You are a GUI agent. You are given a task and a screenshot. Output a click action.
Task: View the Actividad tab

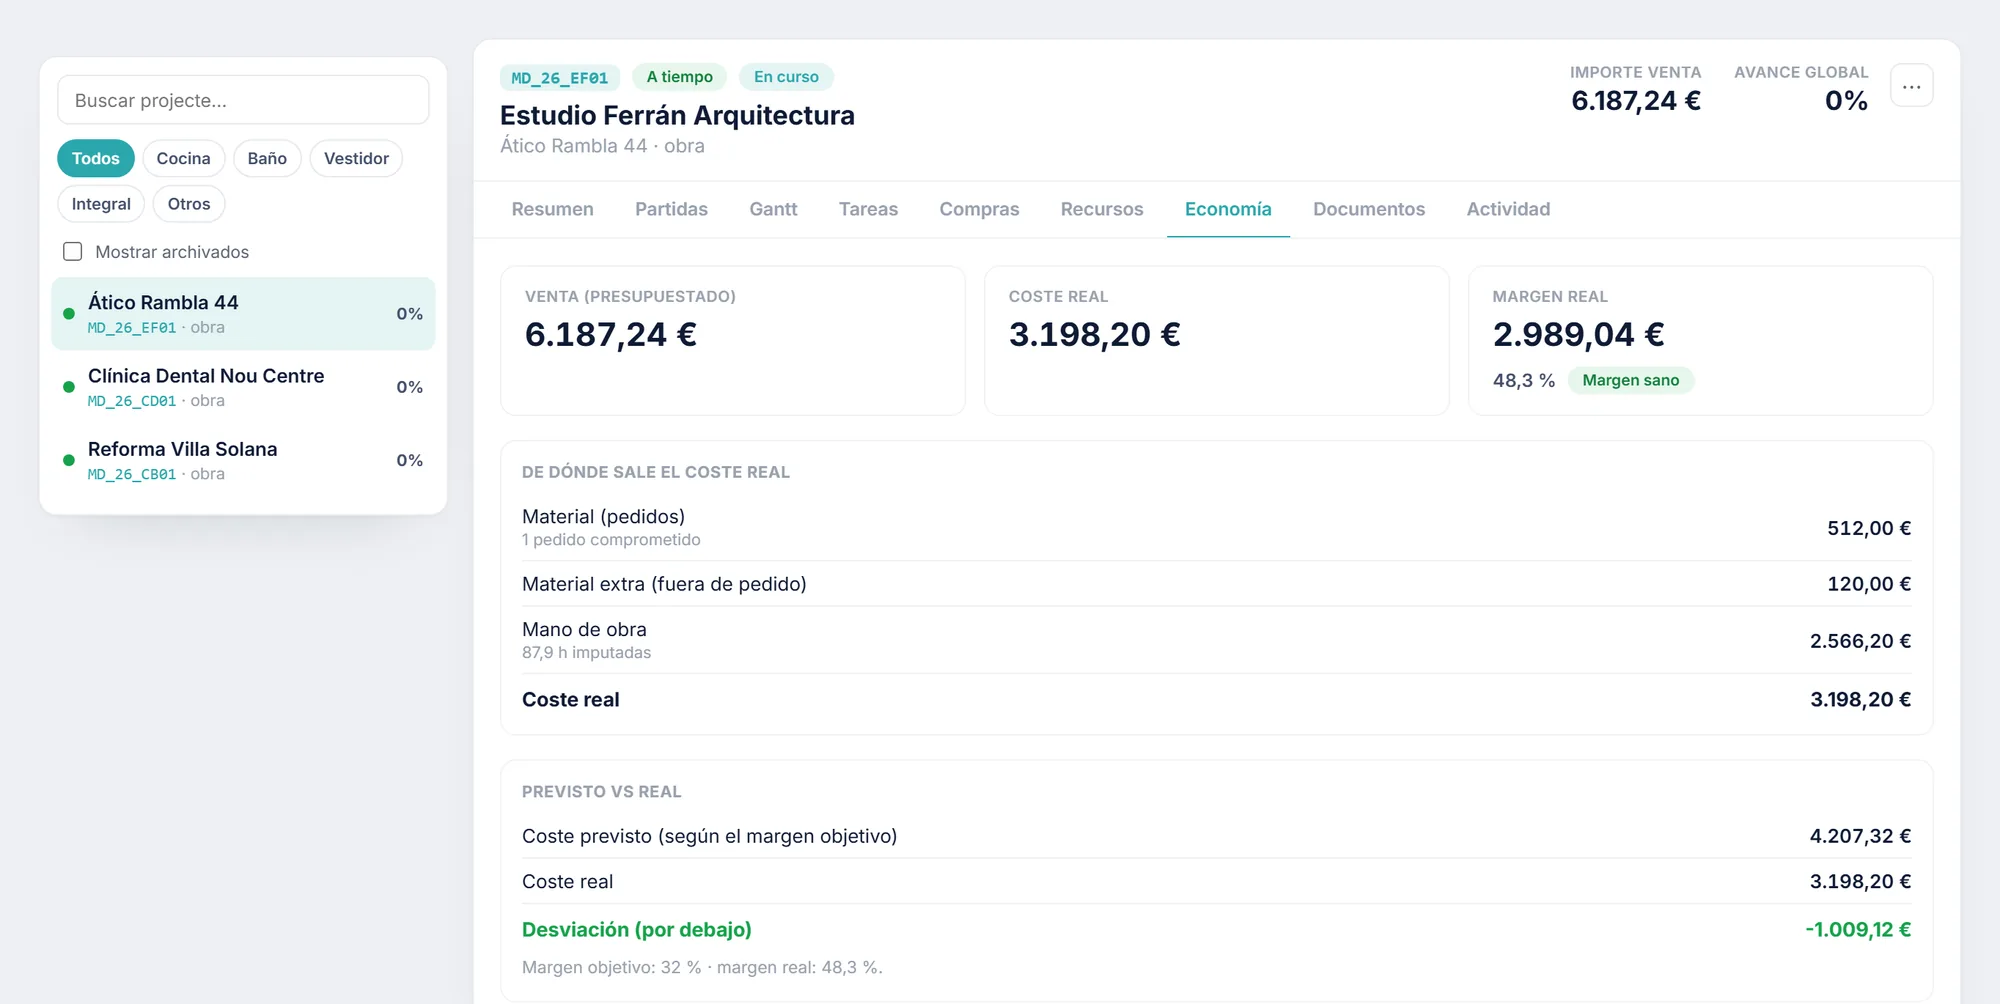pyautogui.click(x=1508, y=209)
